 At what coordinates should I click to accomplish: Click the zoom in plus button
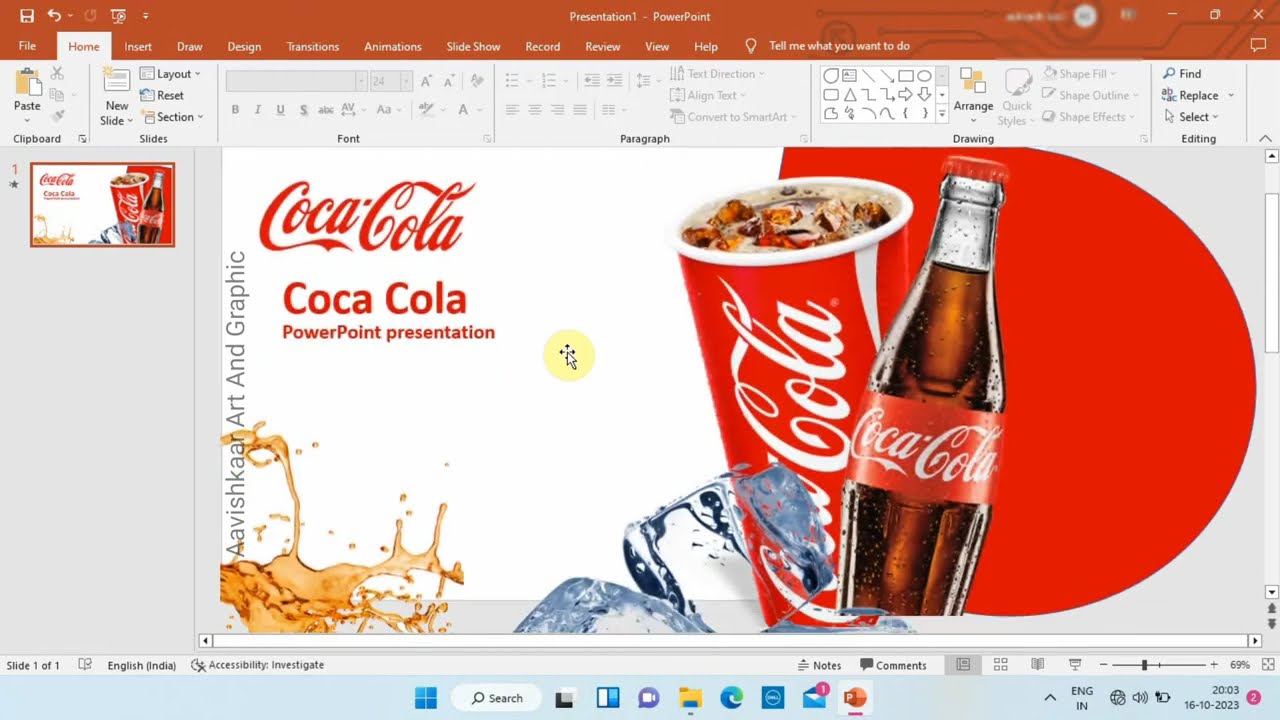coord(1214,665)
